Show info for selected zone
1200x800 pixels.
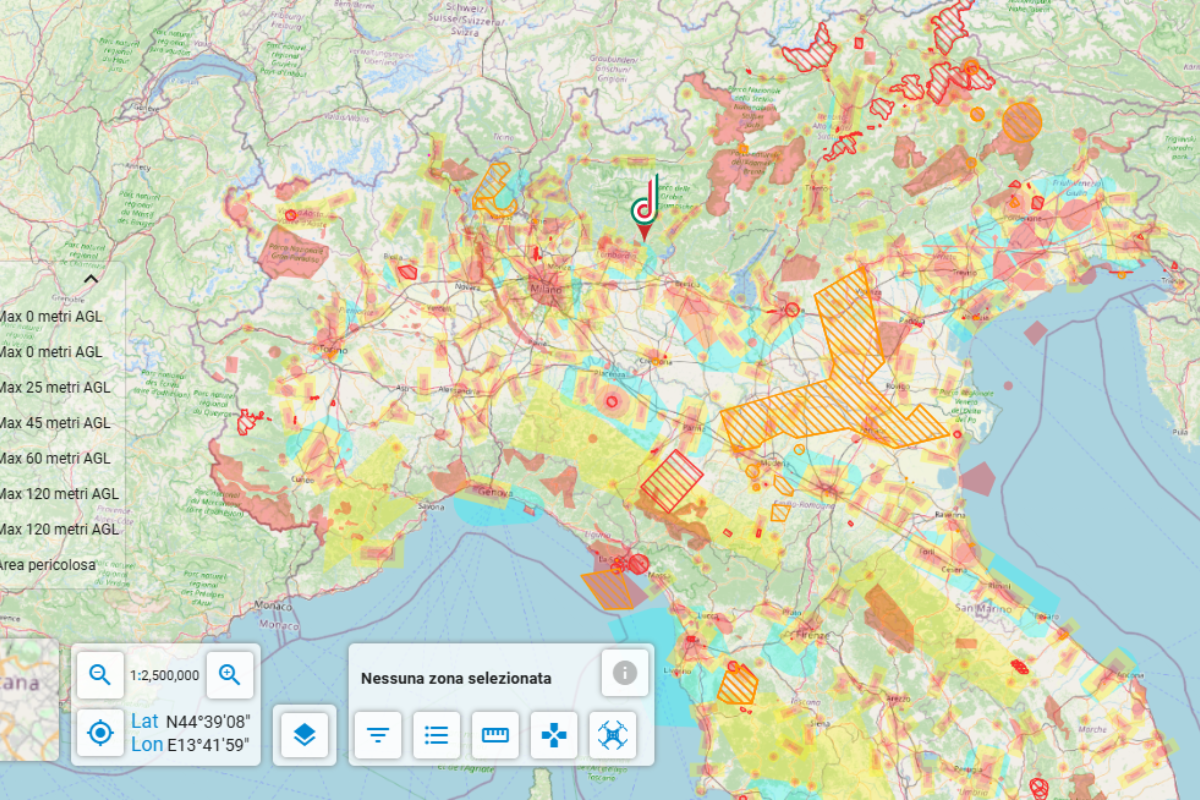(x=625, y=673)
